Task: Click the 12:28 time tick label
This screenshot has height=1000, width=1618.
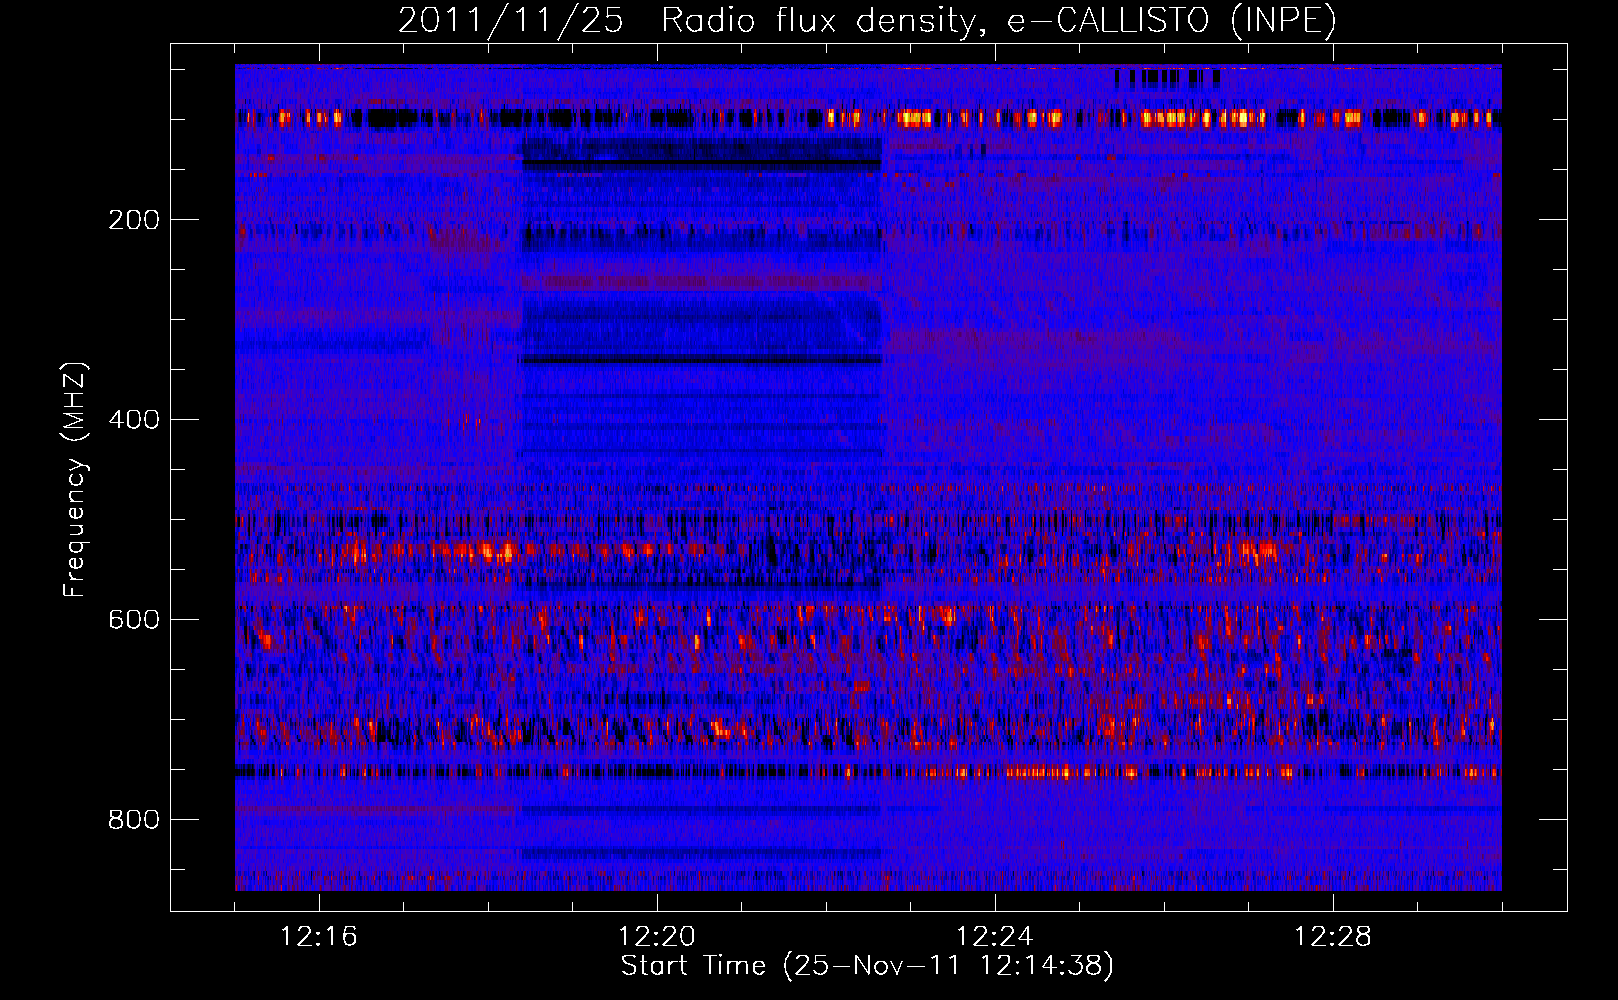Action: pyautogui.click(x=1333, y=937)
